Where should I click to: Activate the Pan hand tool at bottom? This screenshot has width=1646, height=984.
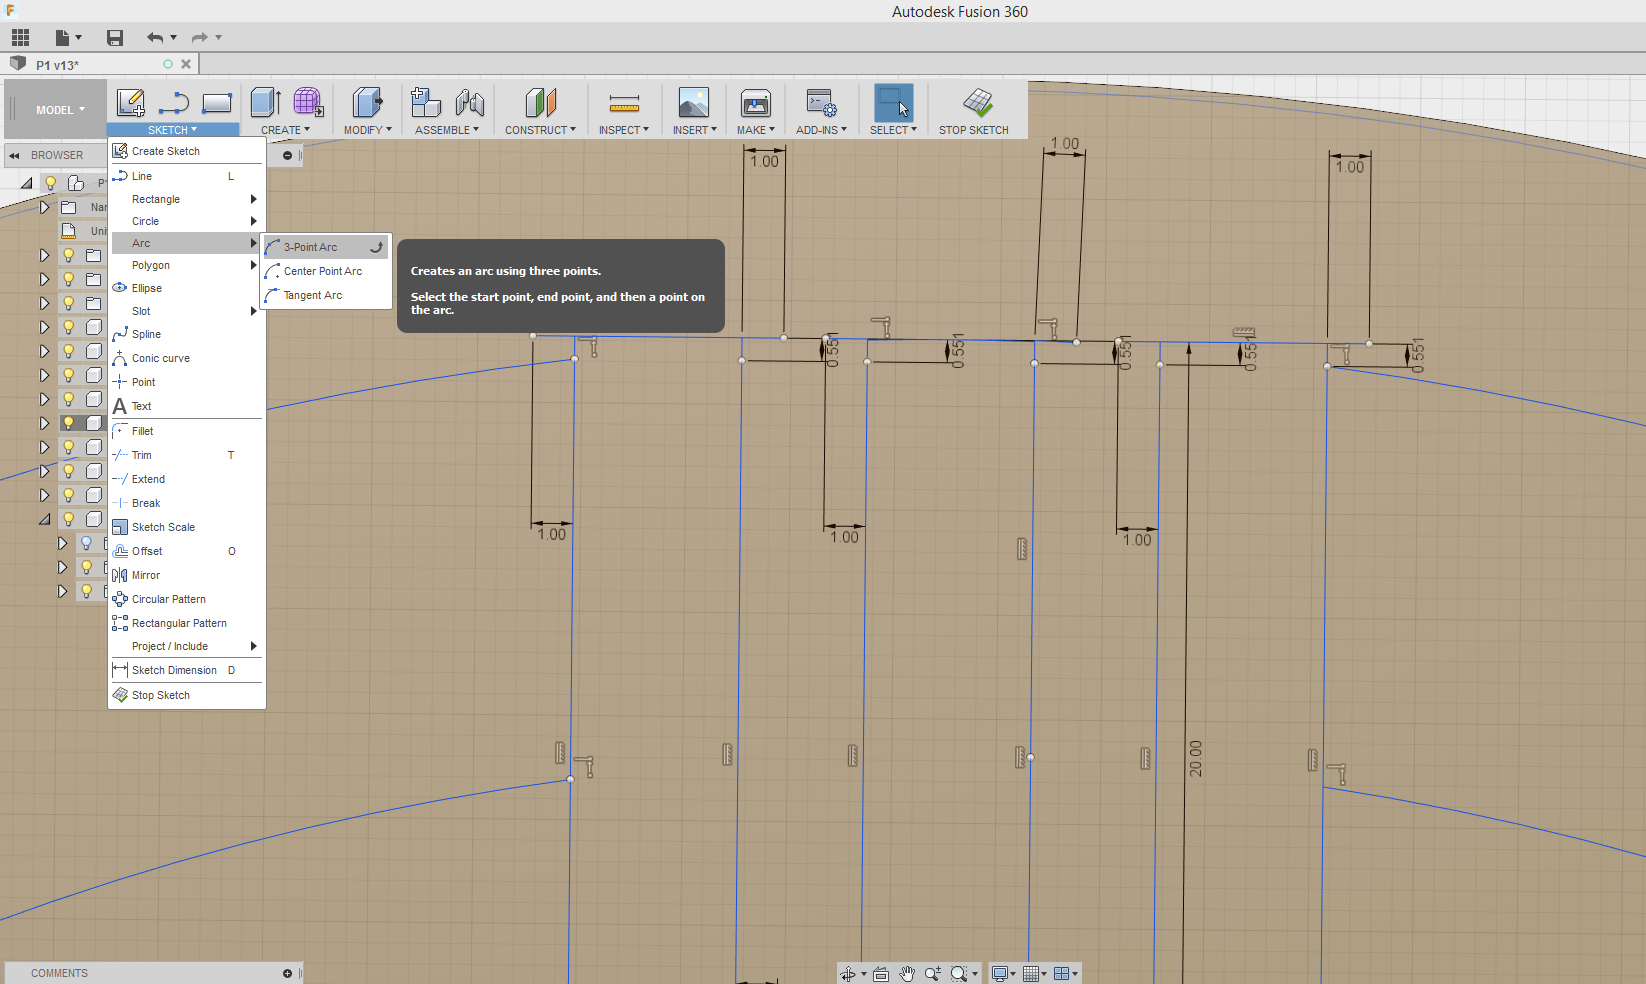(907, 974)
